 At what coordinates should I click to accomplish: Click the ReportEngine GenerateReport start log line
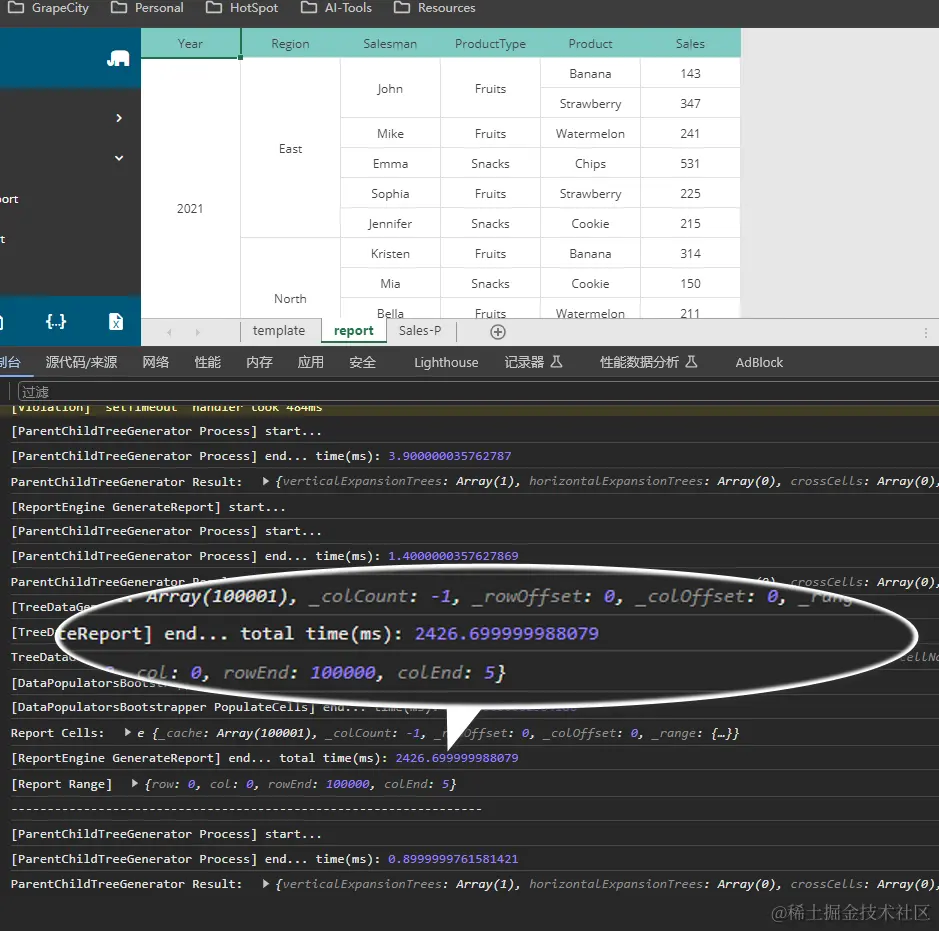149,507
